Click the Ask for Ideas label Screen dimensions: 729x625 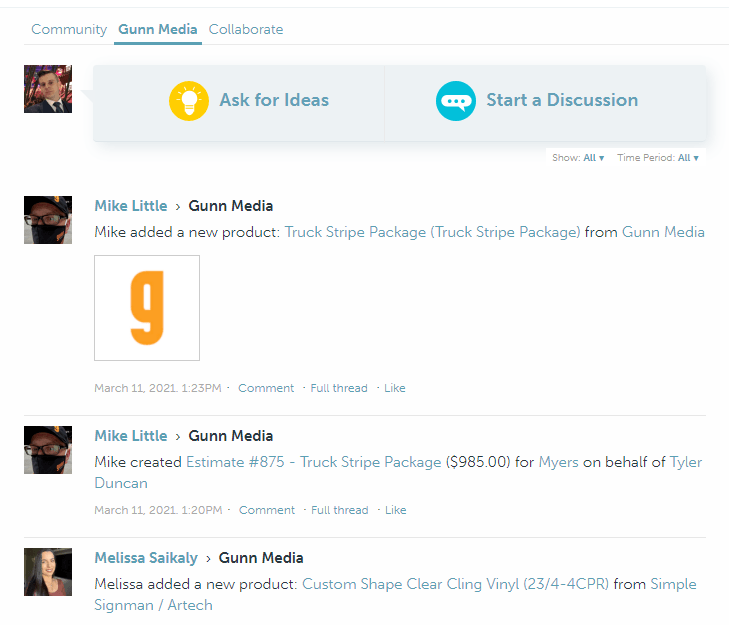(274, 100)
